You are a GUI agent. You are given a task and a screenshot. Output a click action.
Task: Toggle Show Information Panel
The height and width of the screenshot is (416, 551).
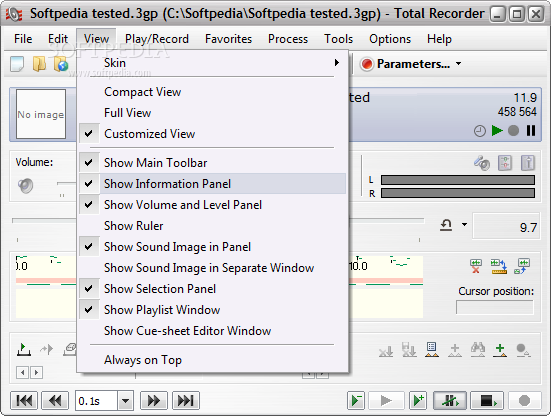(212, 184)
